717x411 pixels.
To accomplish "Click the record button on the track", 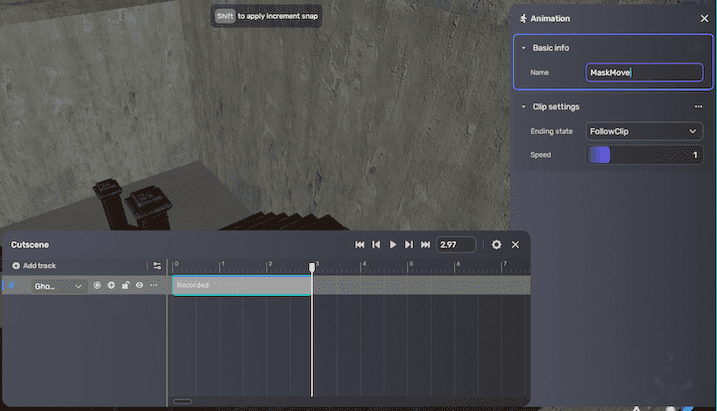I will pos(97,286).
